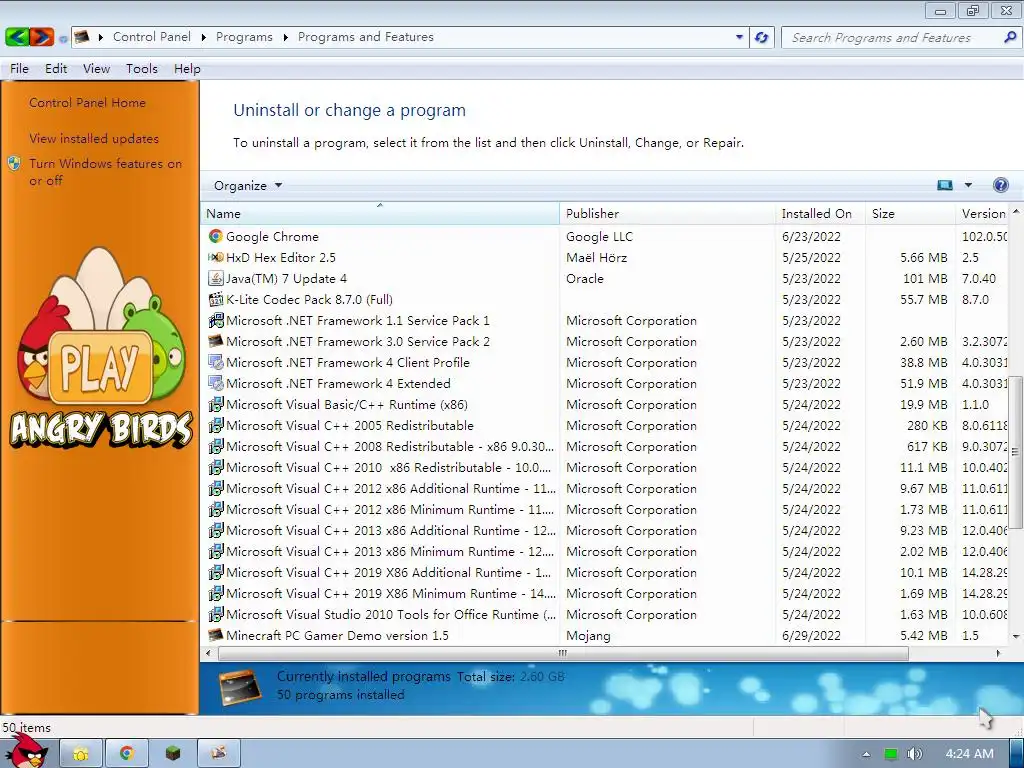Click the Windows features shield icon
Screen dimensions: 1024x768
14,163
